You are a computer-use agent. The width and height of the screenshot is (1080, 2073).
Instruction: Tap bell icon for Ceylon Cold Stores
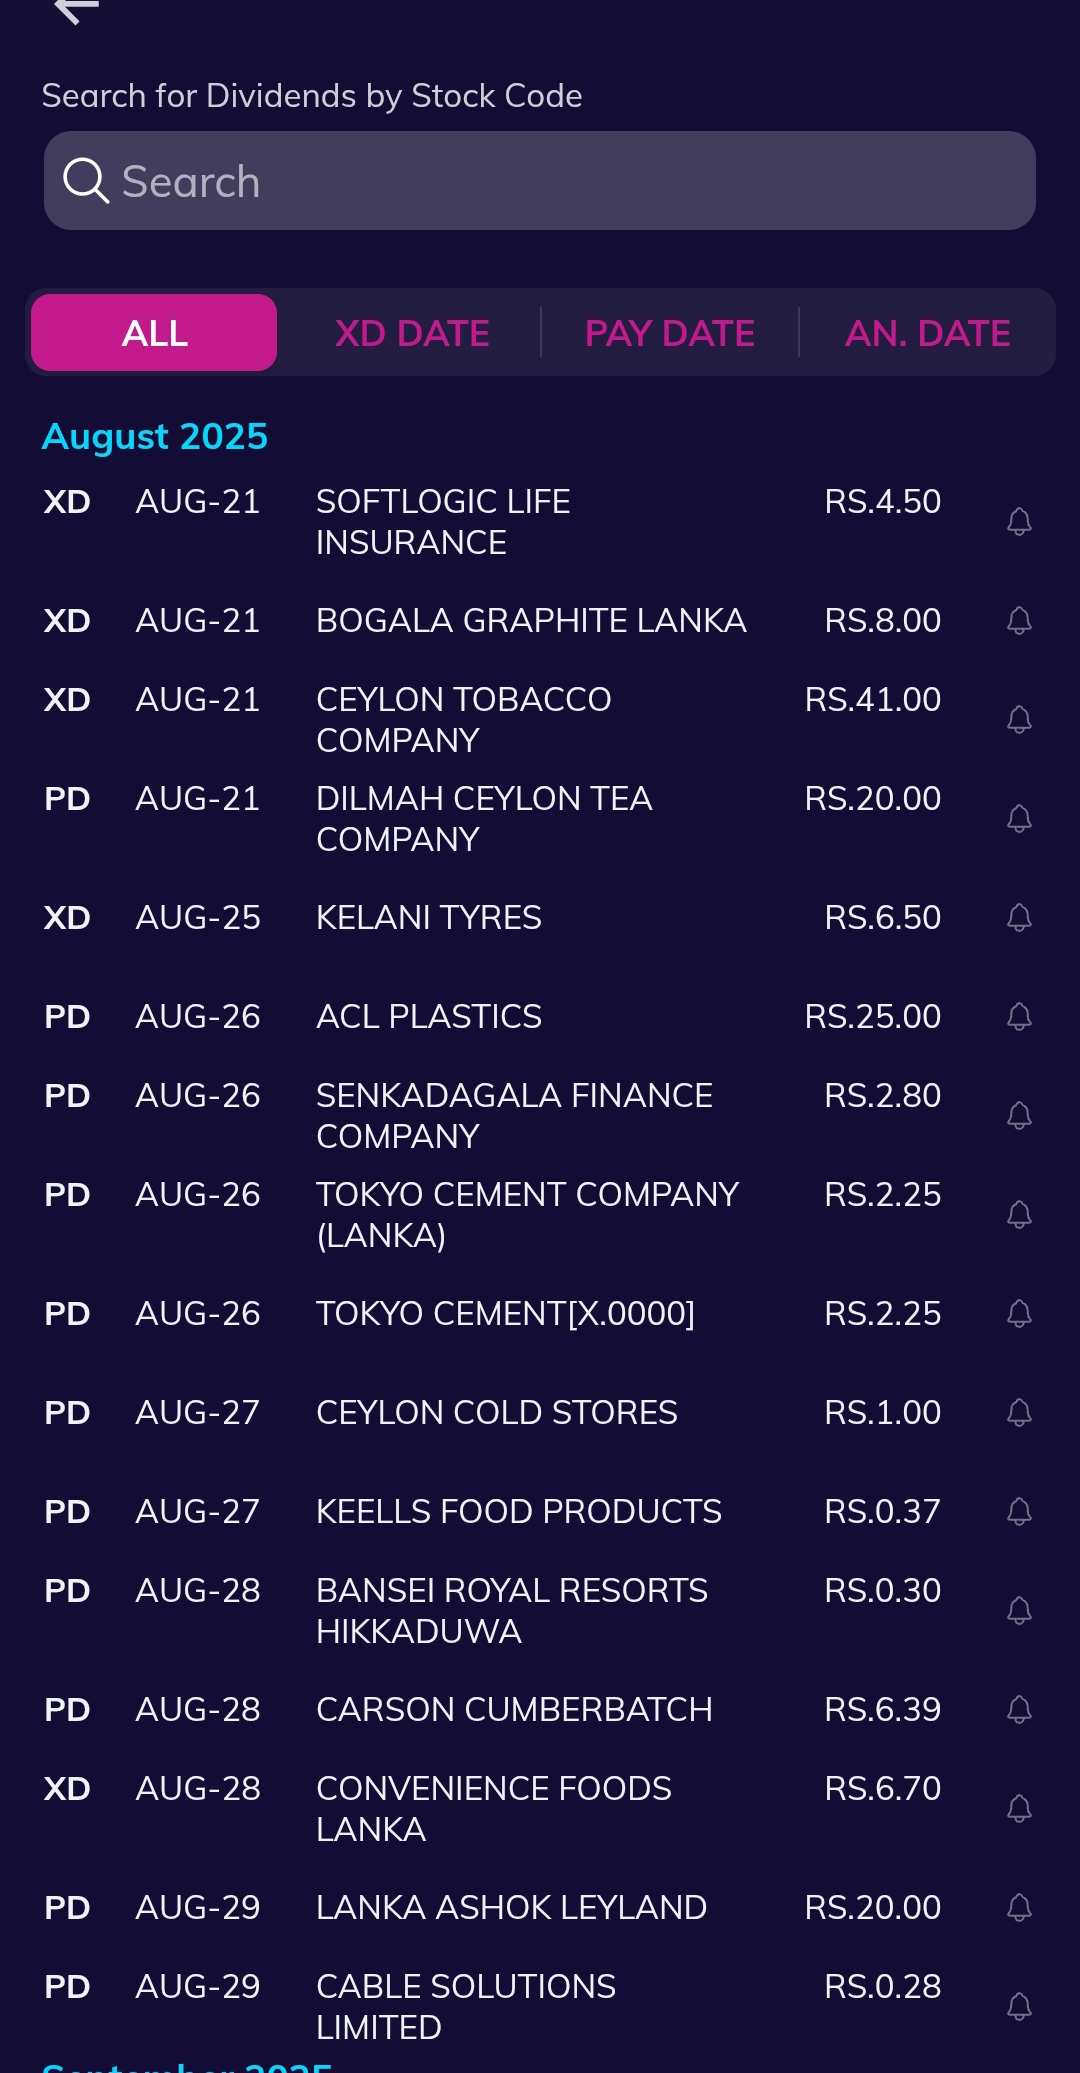click(1019, 1412)
